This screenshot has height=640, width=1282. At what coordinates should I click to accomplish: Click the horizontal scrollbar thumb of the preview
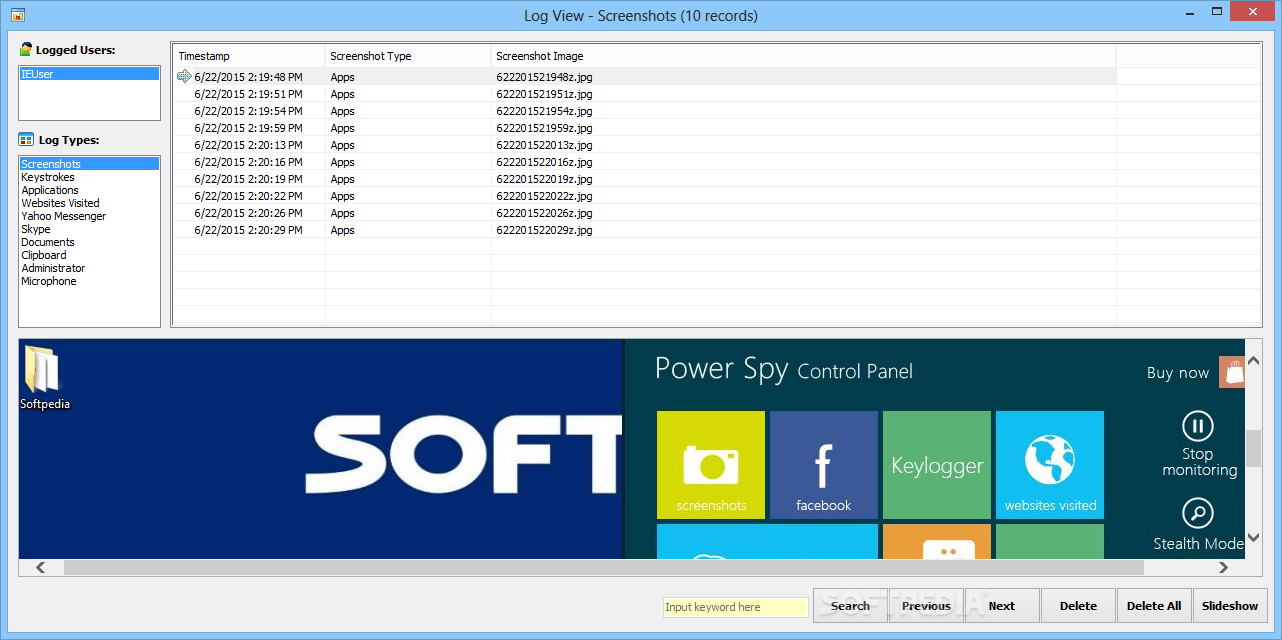click(604, 567)
